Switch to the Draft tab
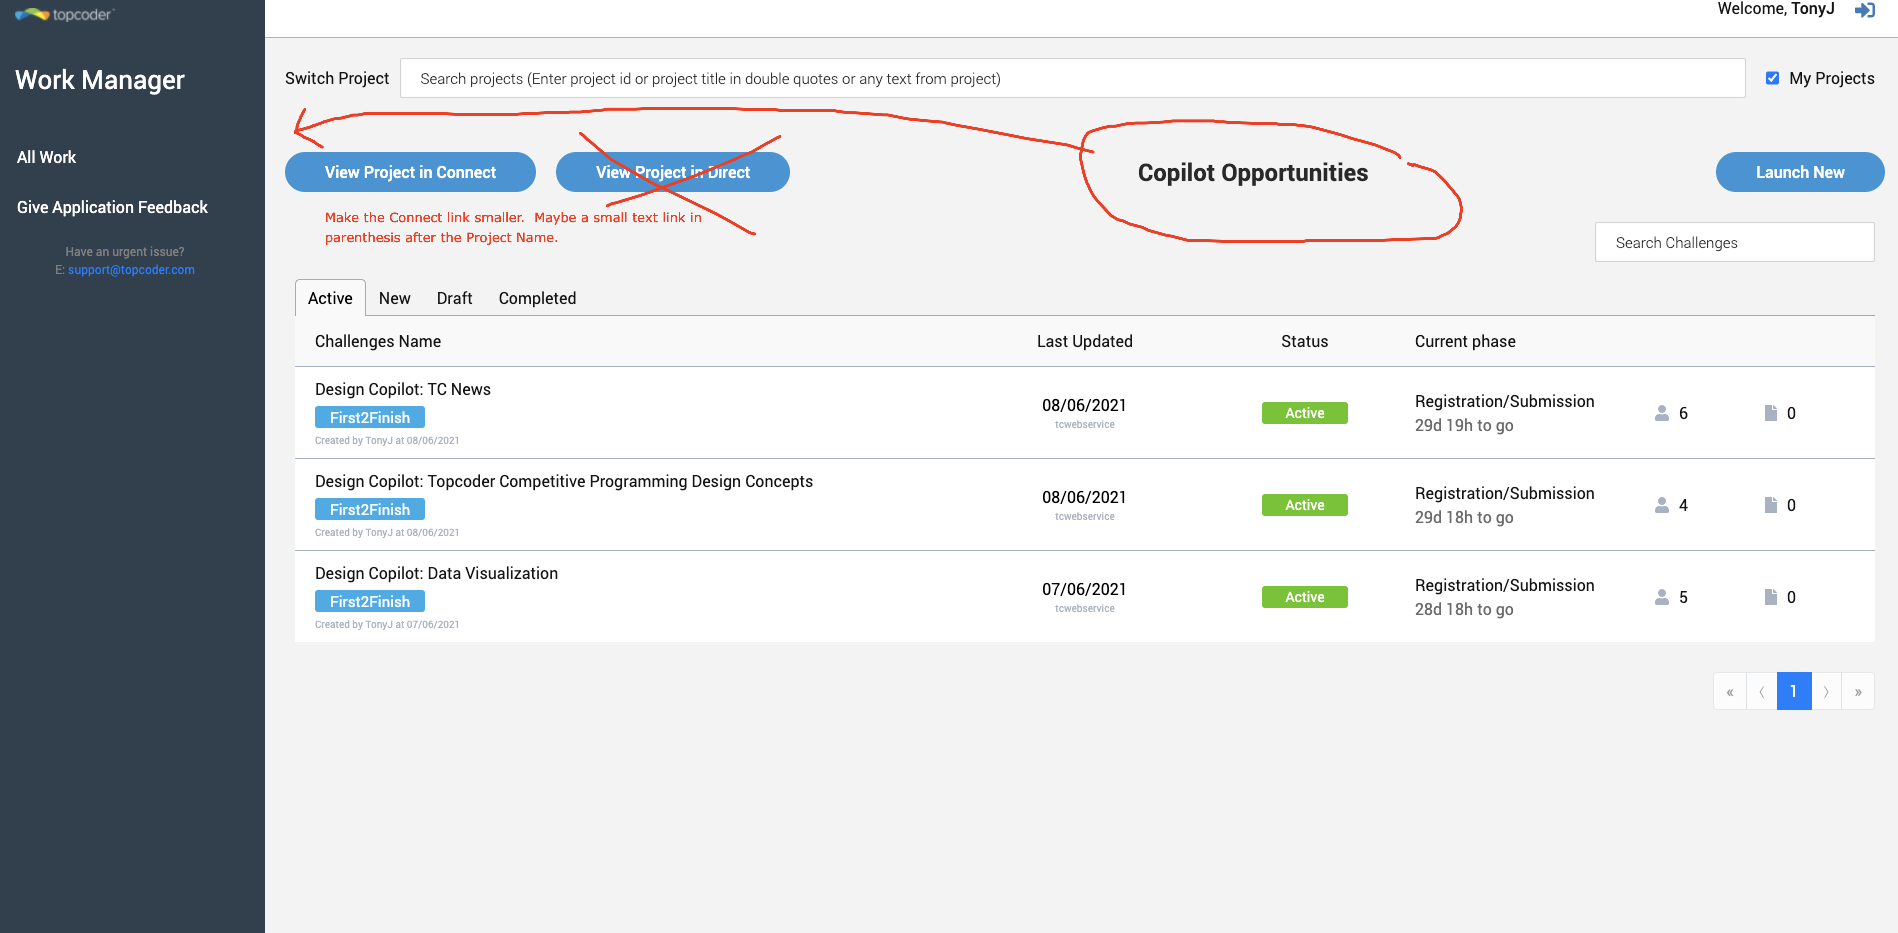The image size is (1898, 933). [x=454, y=298]
